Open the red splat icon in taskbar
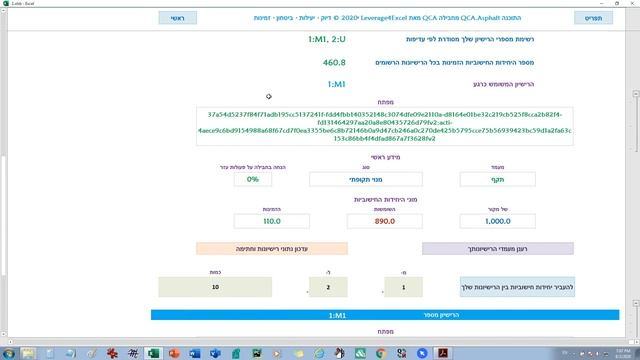Screen dimensions: 640x360 tap(112, 353)
